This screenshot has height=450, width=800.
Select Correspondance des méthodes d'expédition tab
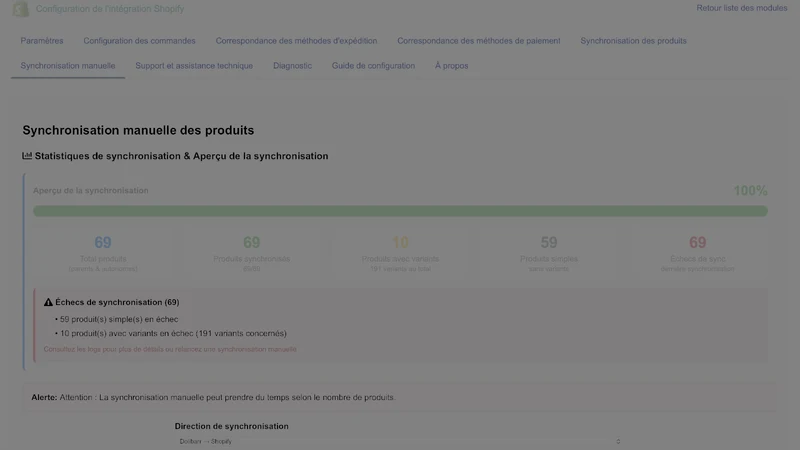point(296,41)
